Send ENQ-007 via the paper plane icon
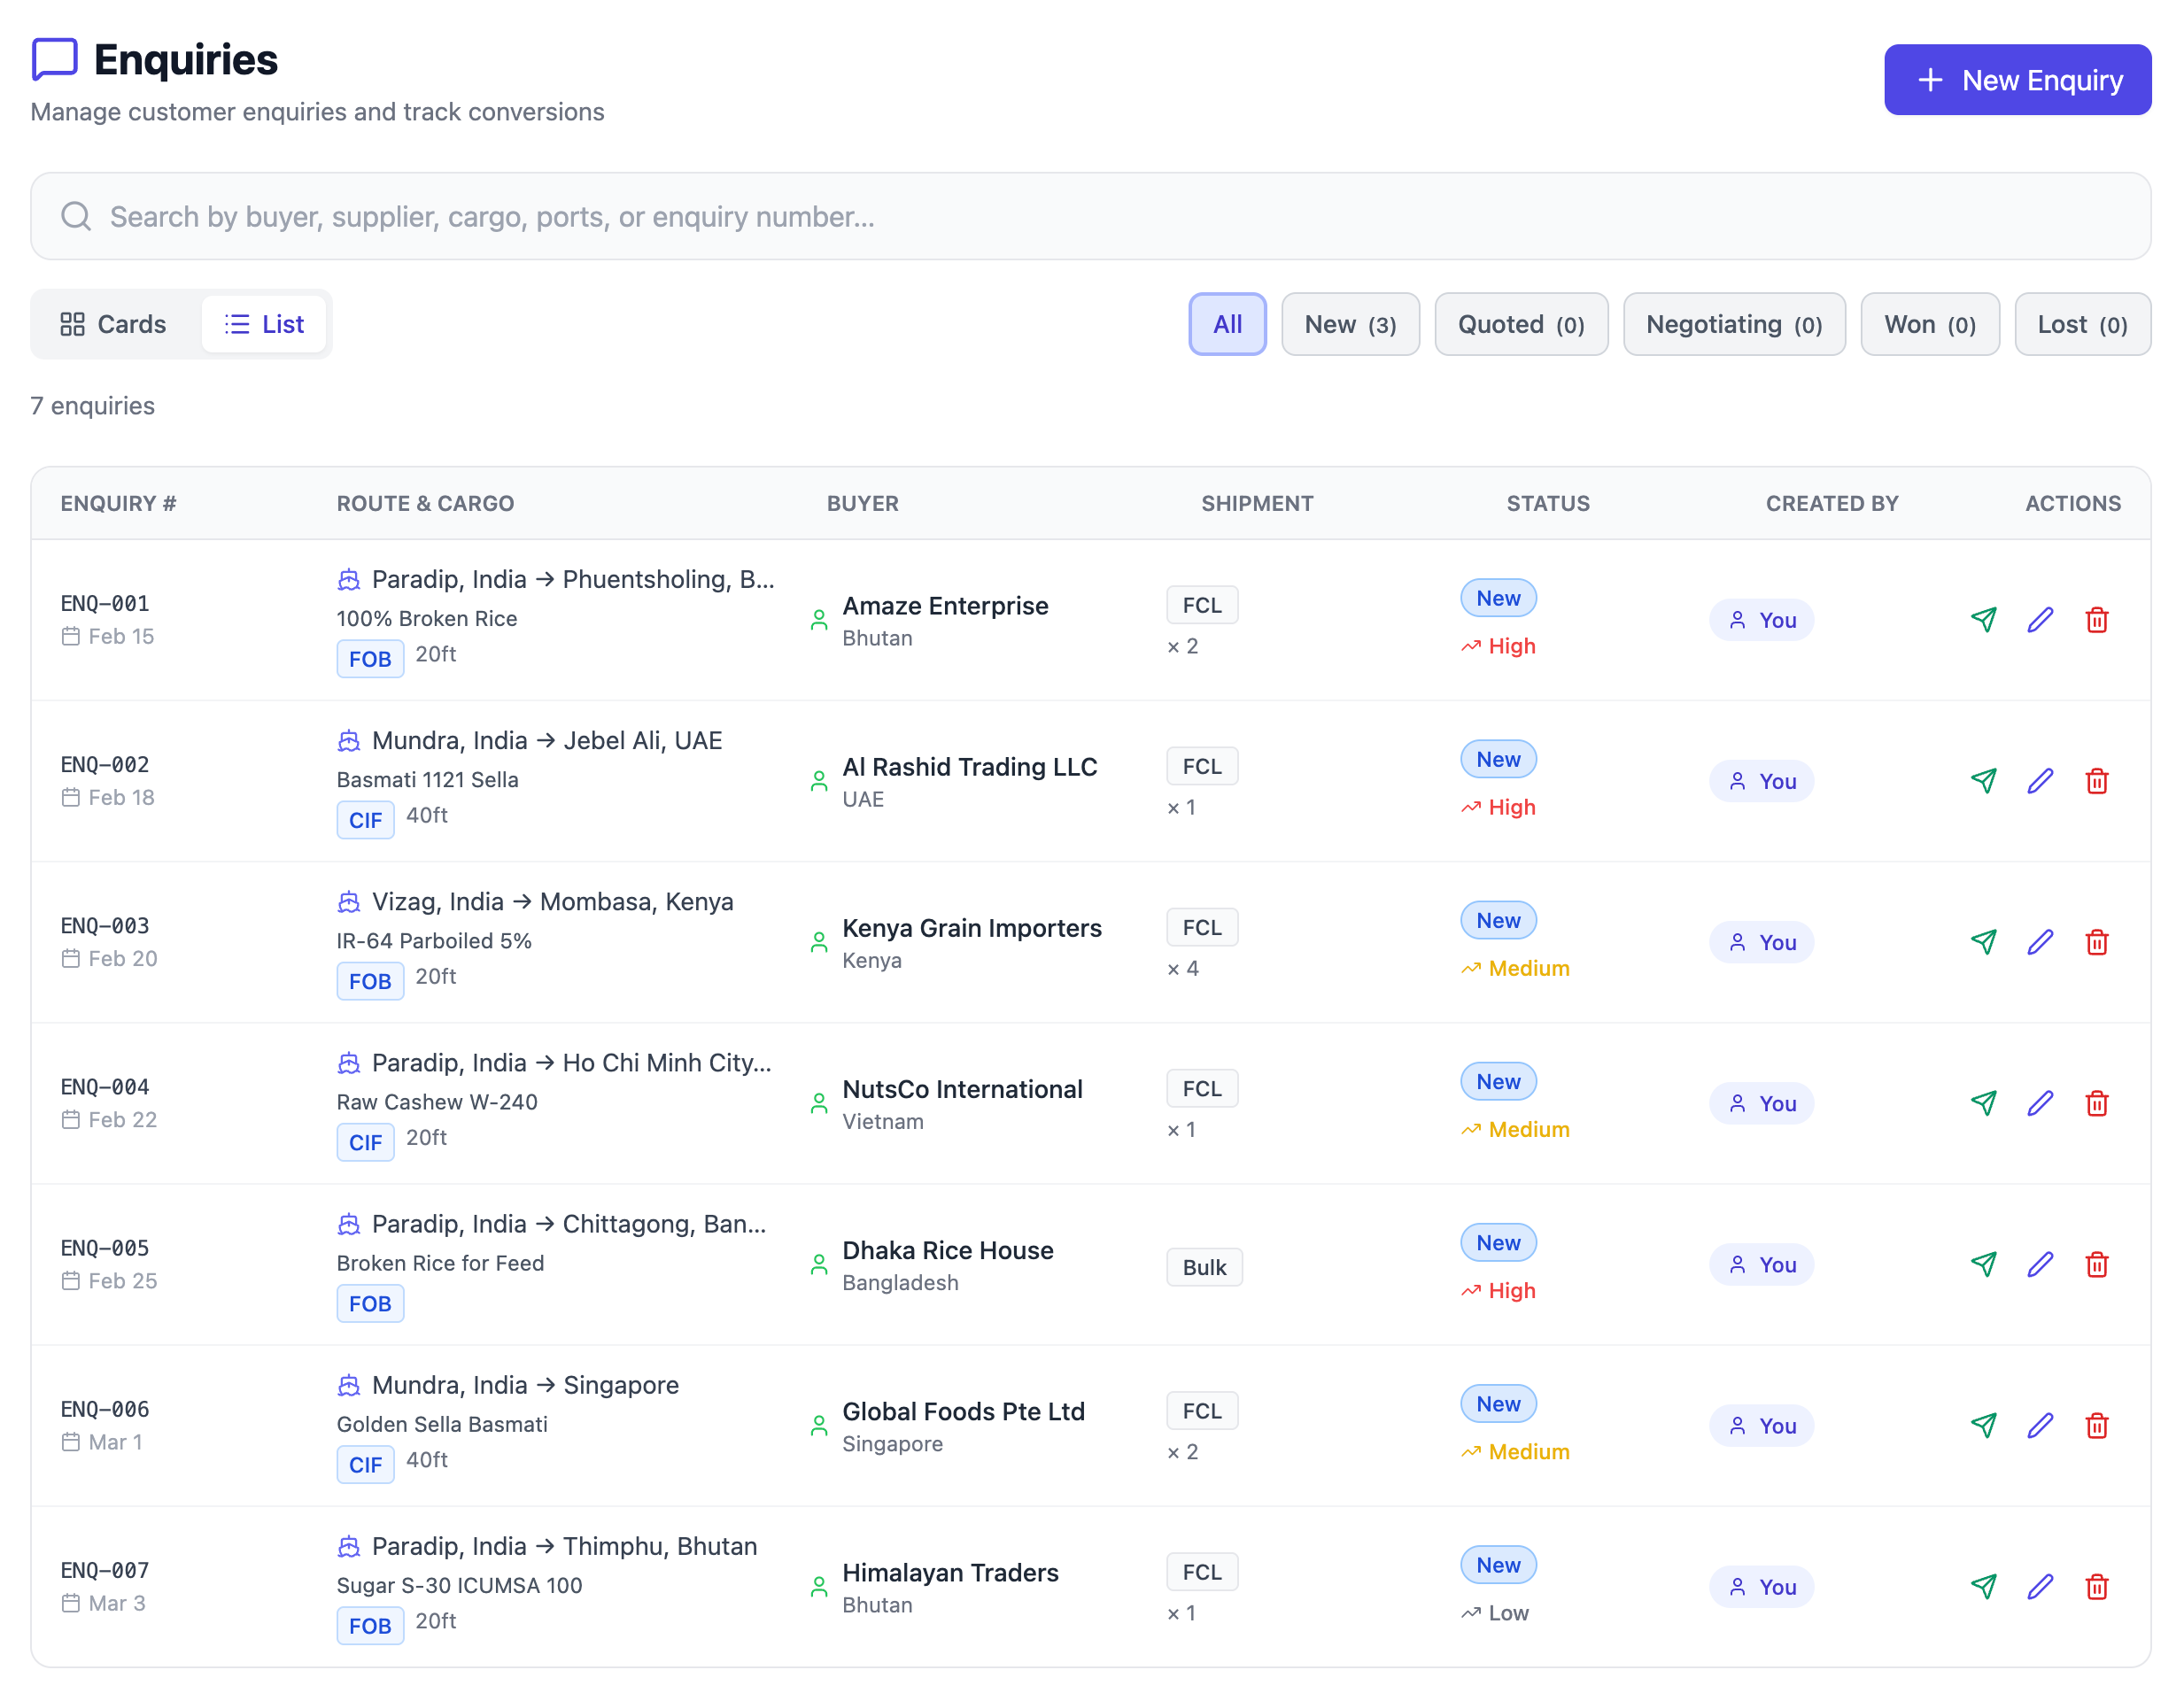This screenshot has height=1701, width=2184. 1984,1586
